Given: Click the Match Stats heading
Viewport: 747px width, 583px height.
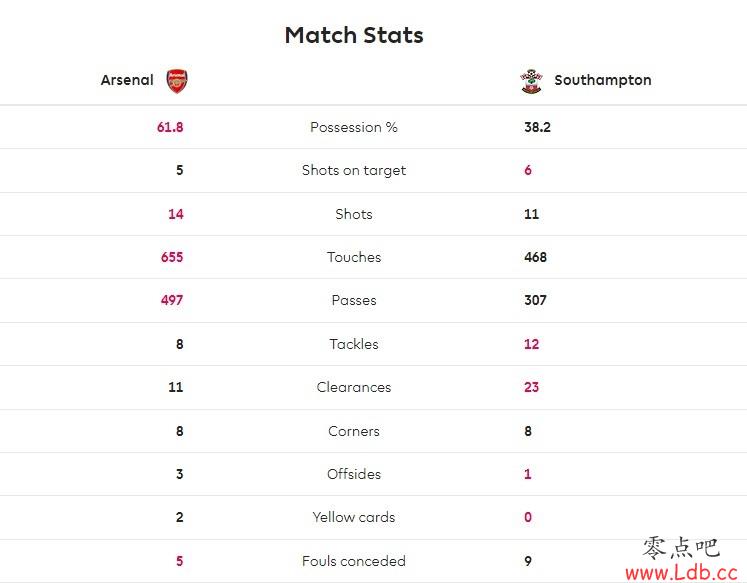Looking at the screenshot, I should point(354,35).
